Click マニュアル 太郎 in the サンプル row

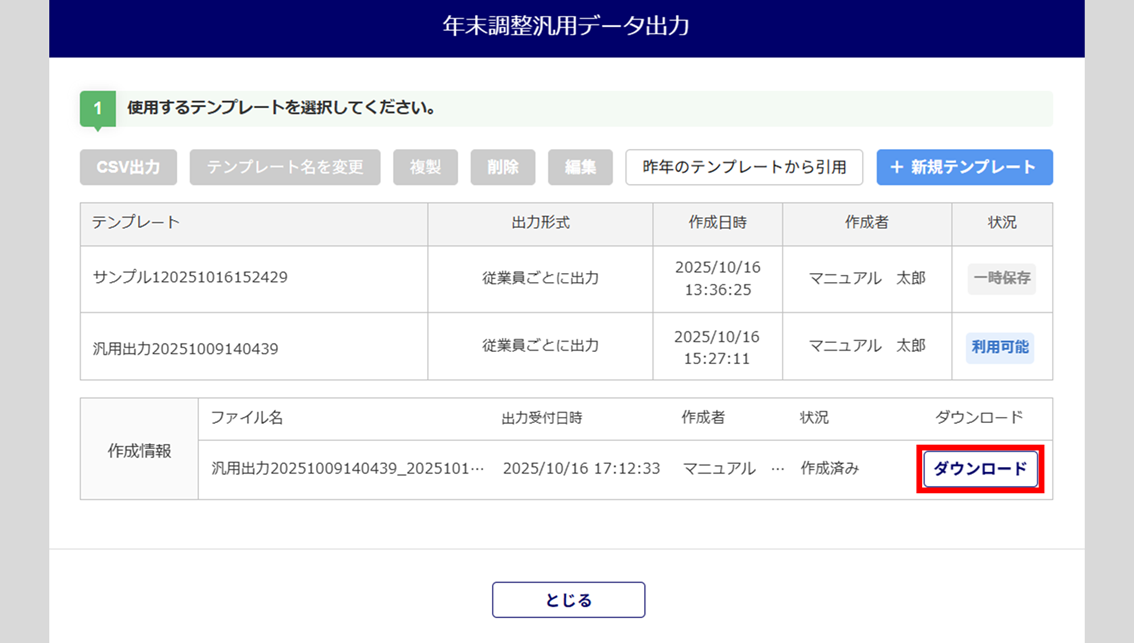pyautogui.click(x=866, y=278)
